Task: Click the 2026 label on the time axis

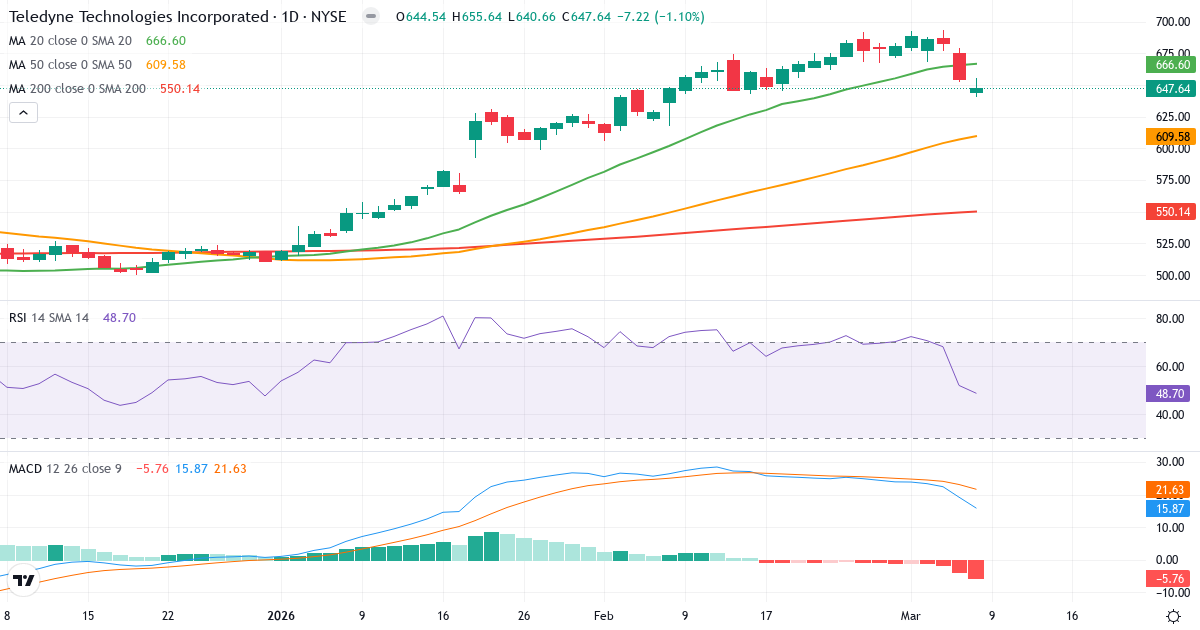Action: click(x=281, y=616)
